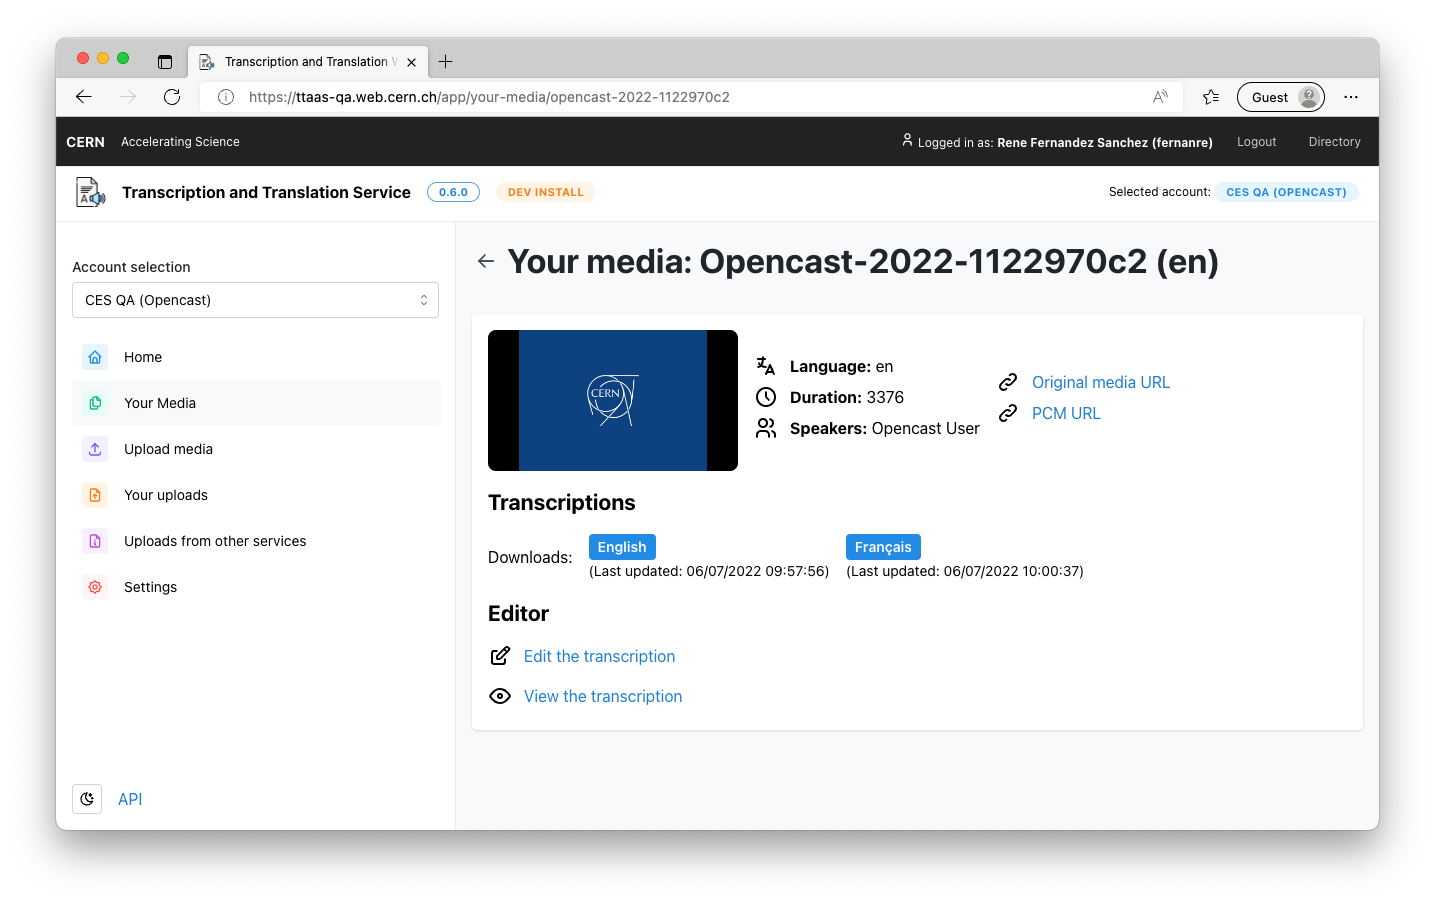Click the site information icon in address bar
The image size is (1435, 904).
coord(226,97)
